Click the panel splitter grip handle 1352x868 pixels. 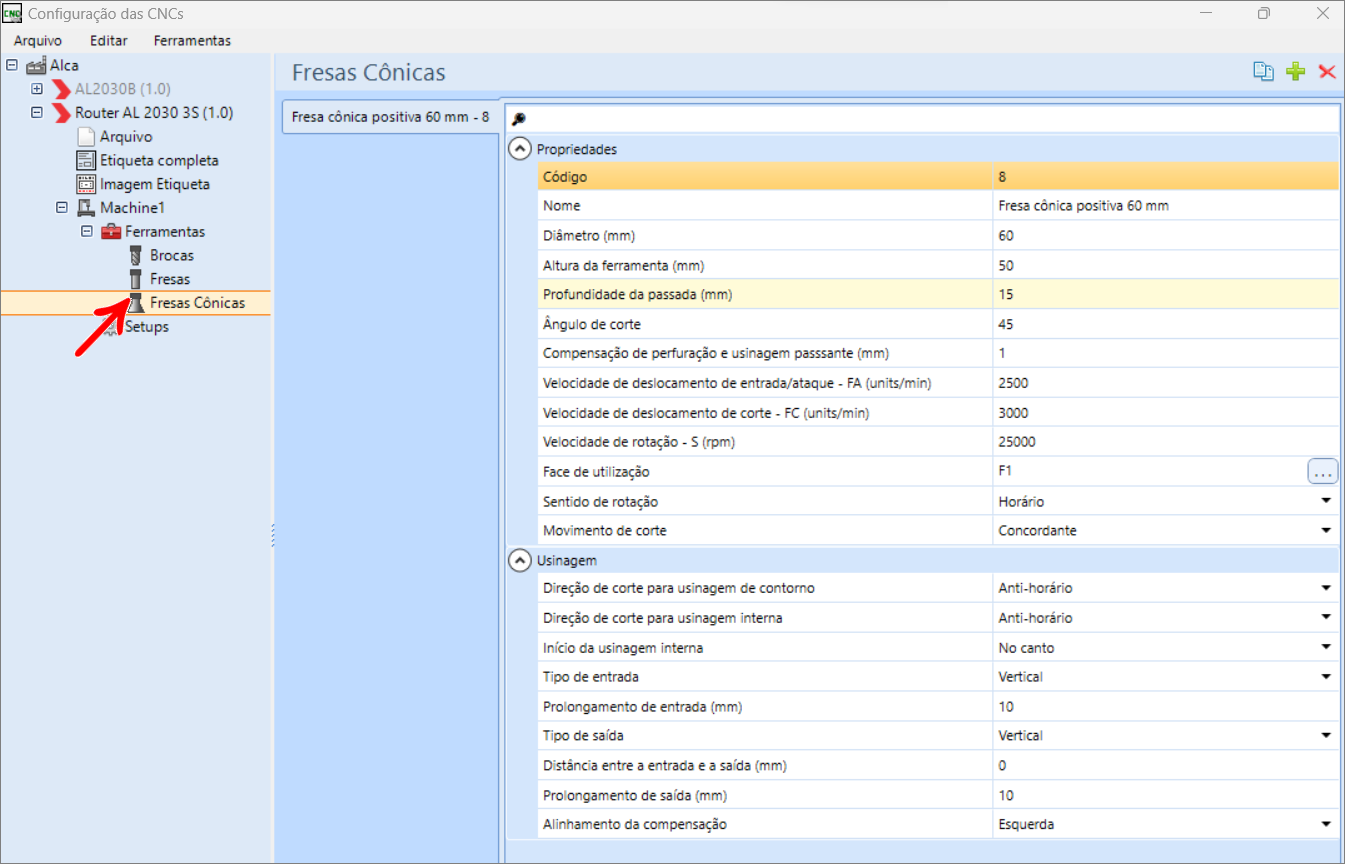pos(273,535)
